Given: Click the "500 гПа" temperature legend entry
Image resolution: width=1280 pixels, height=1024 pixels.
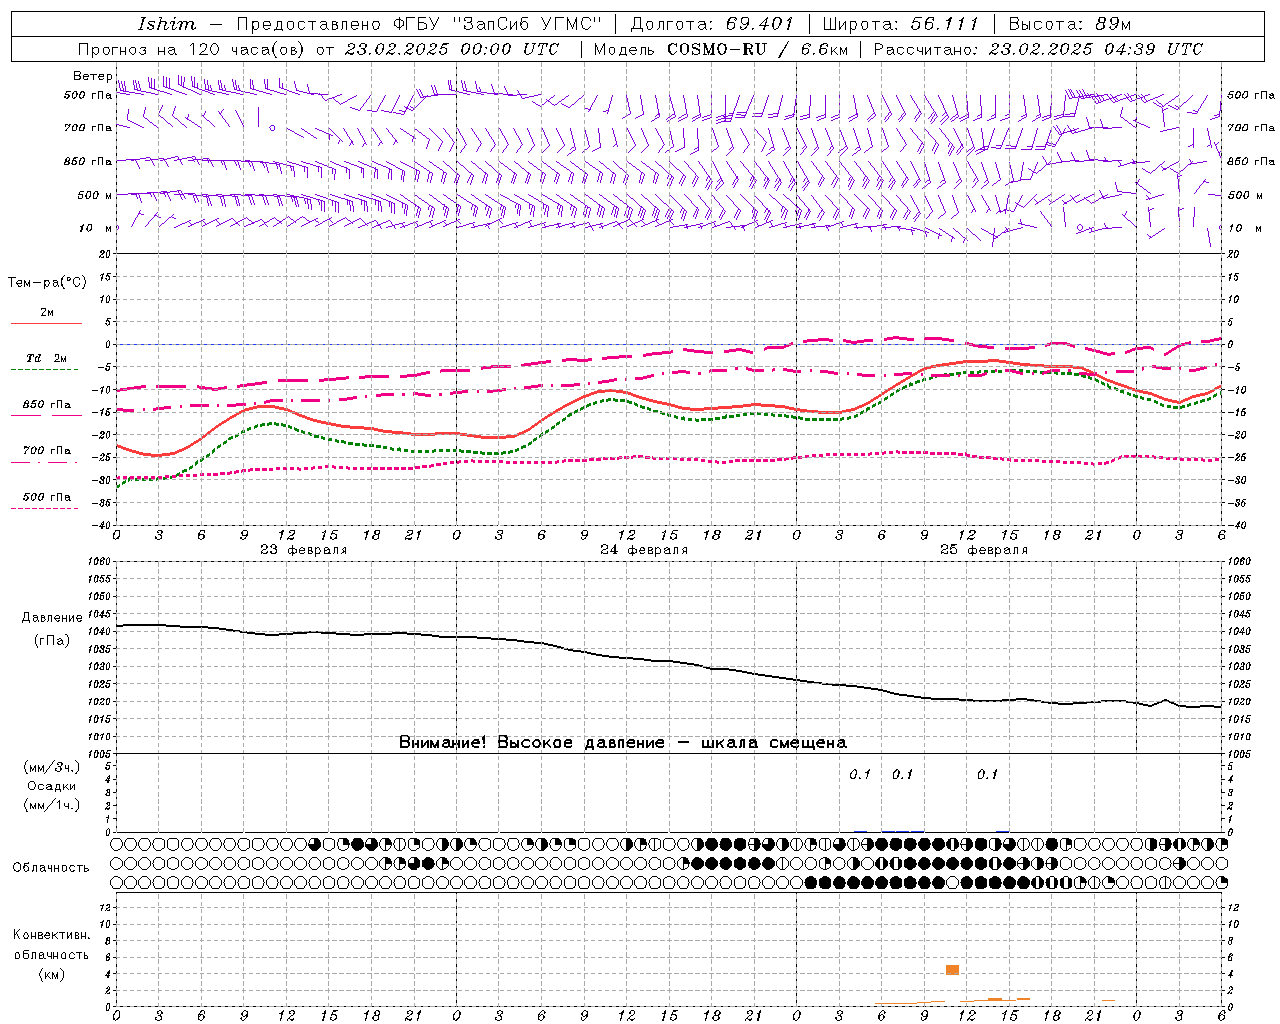Looking at the screenshot, I should pyautogui.click(x=47, y=497).
